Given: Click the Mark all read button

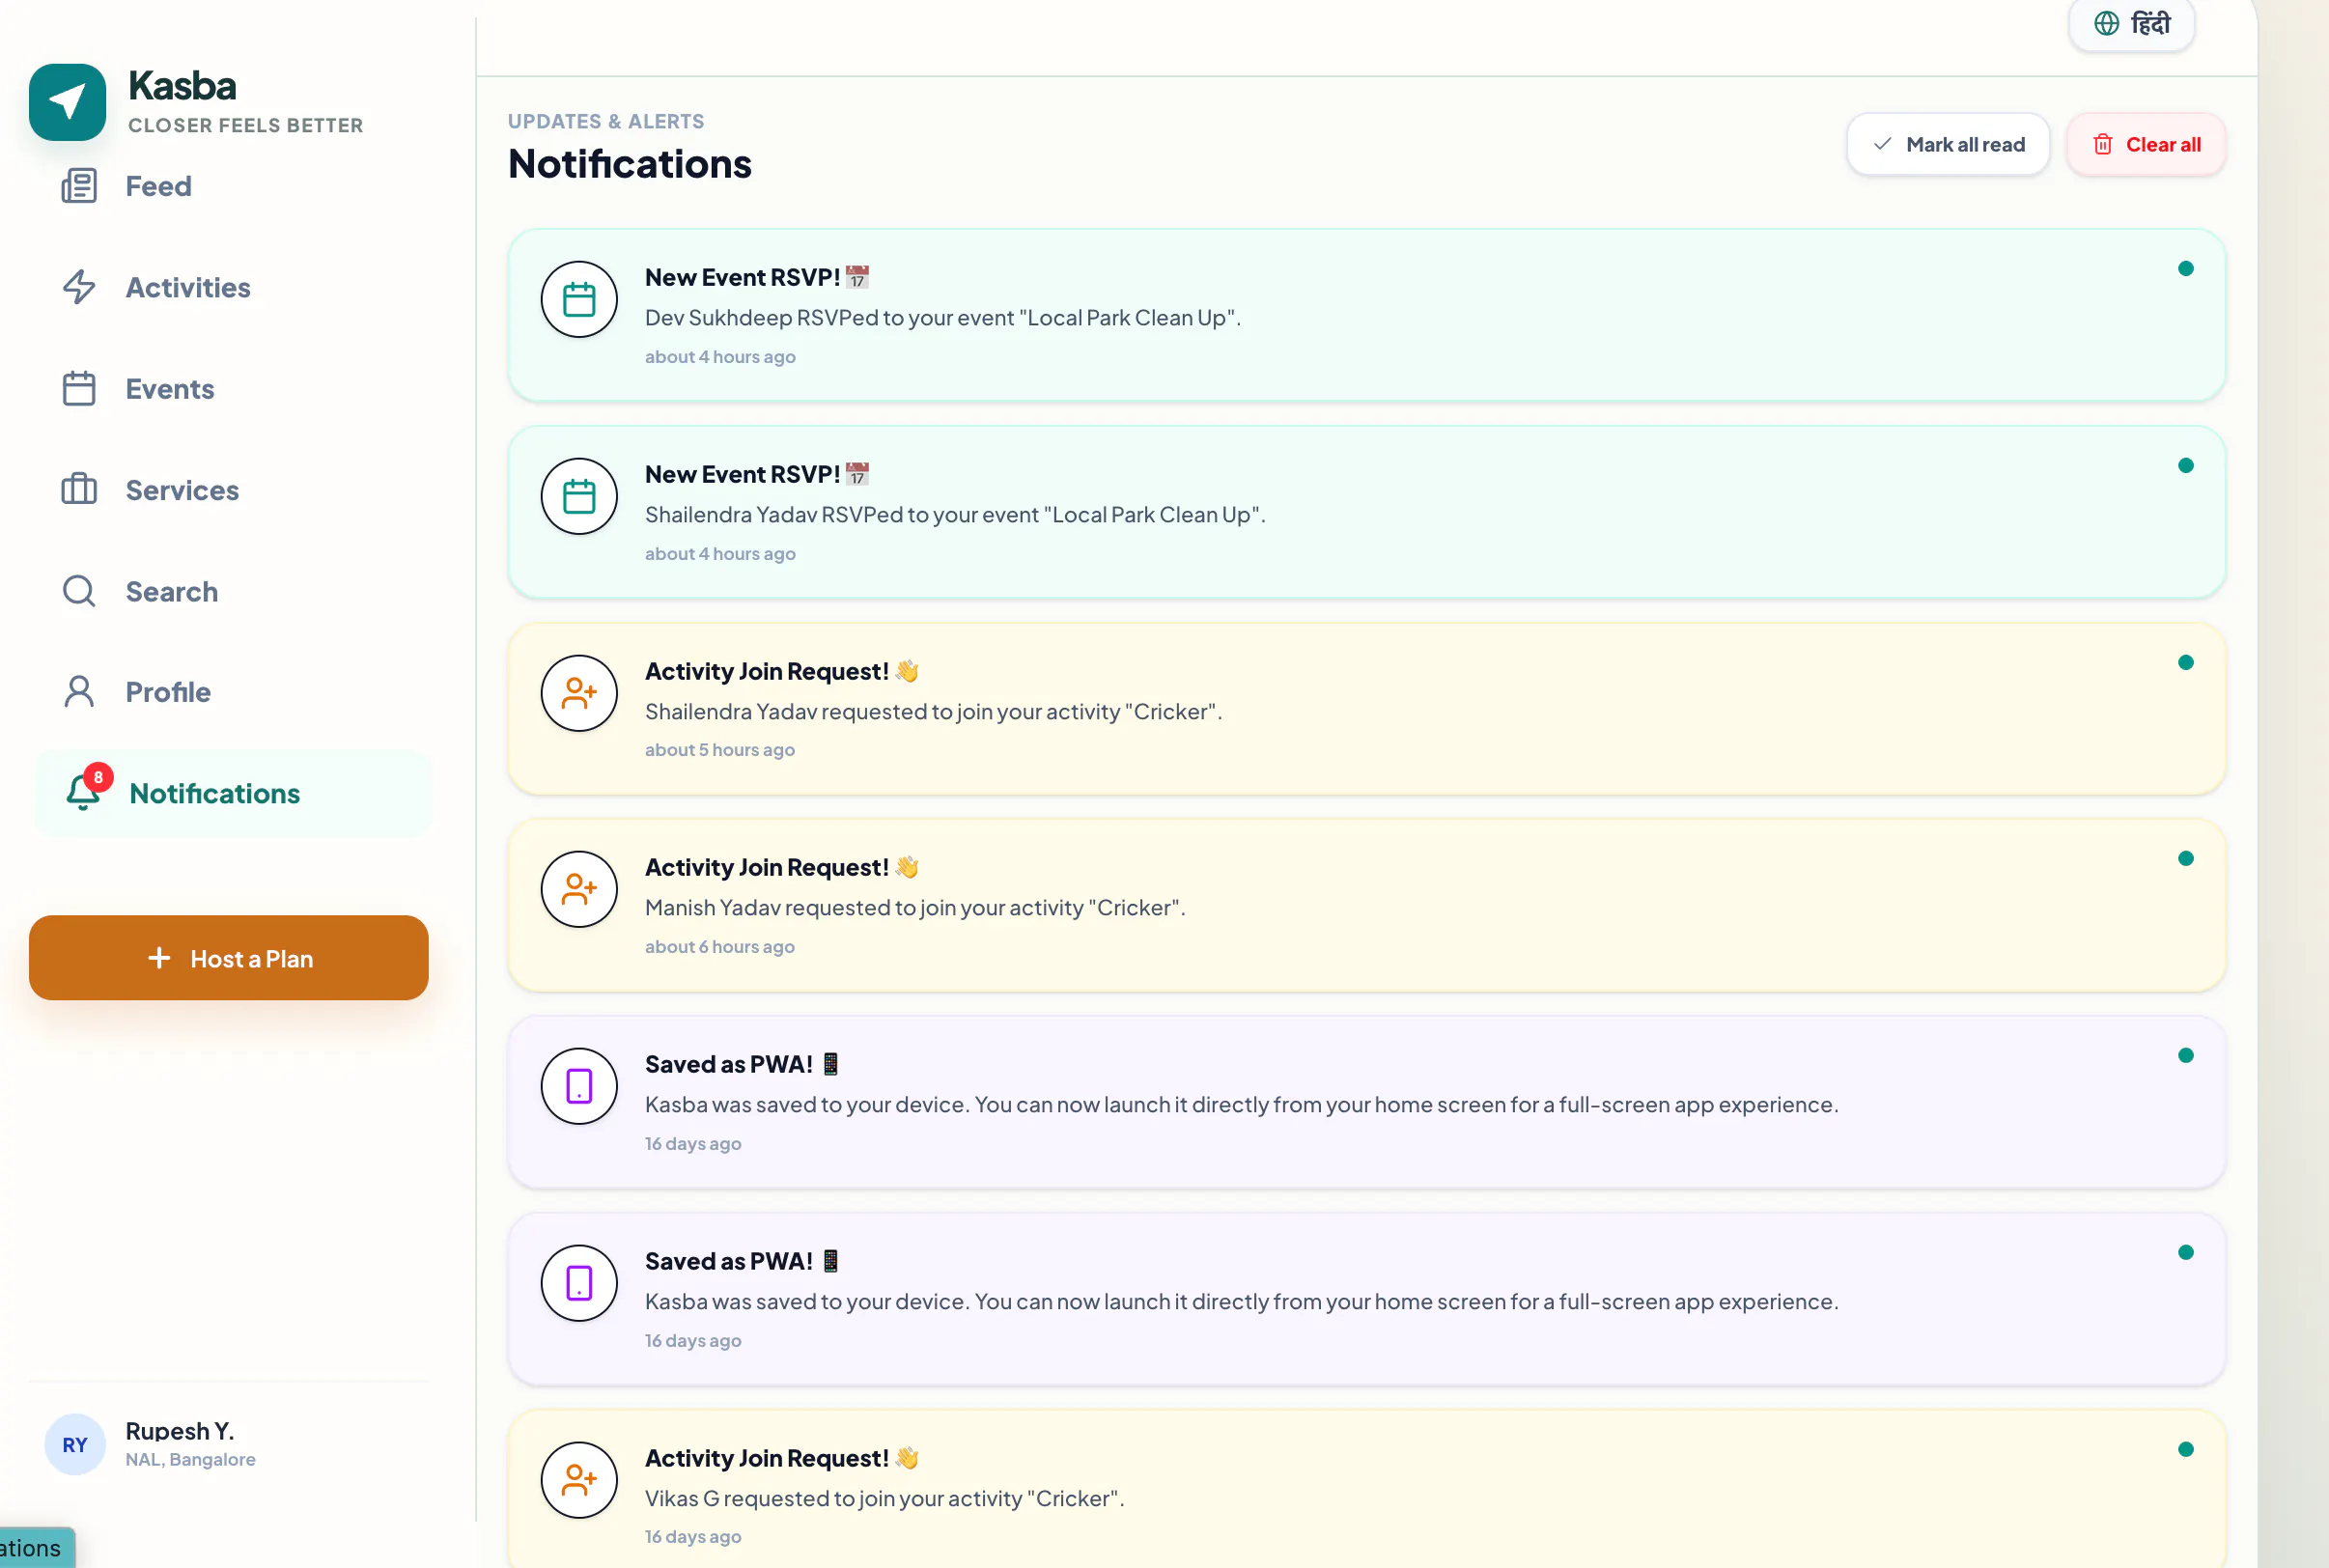Looking at the screenshot, I should coord(1947,144).
